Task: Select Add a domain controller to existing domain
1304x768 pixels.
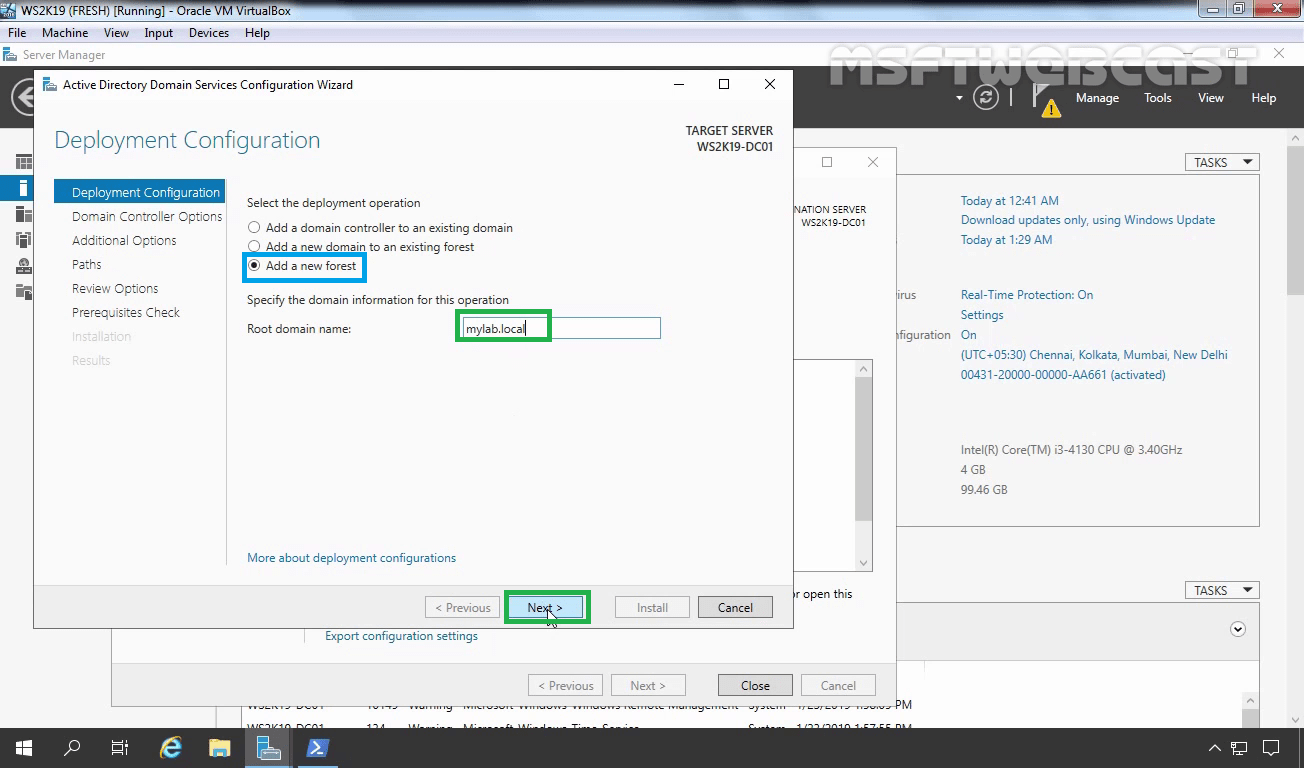Action: [380, 228]
